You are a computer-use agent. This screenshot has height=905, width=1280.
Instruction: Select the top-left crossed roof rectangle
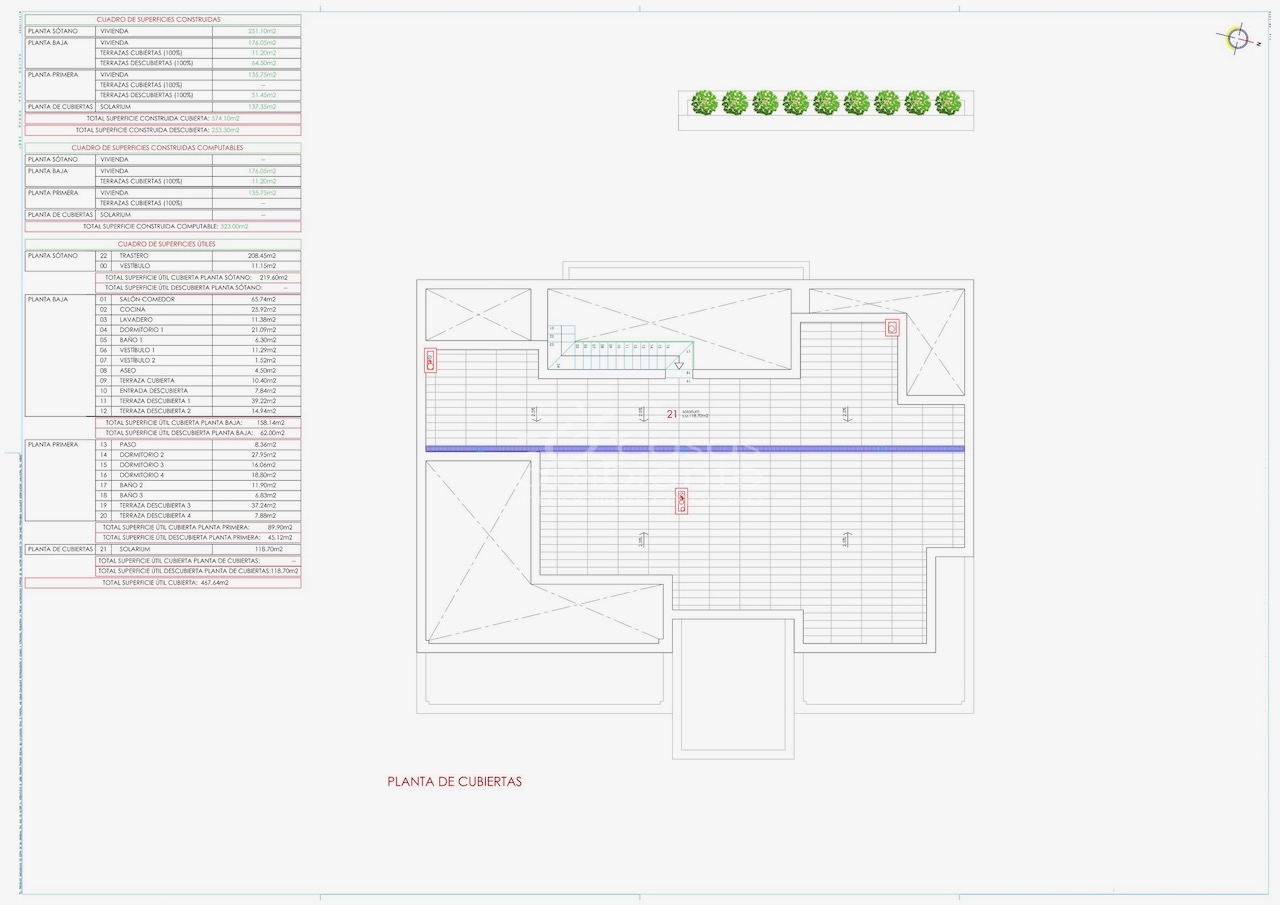click(x=478, y=315)
